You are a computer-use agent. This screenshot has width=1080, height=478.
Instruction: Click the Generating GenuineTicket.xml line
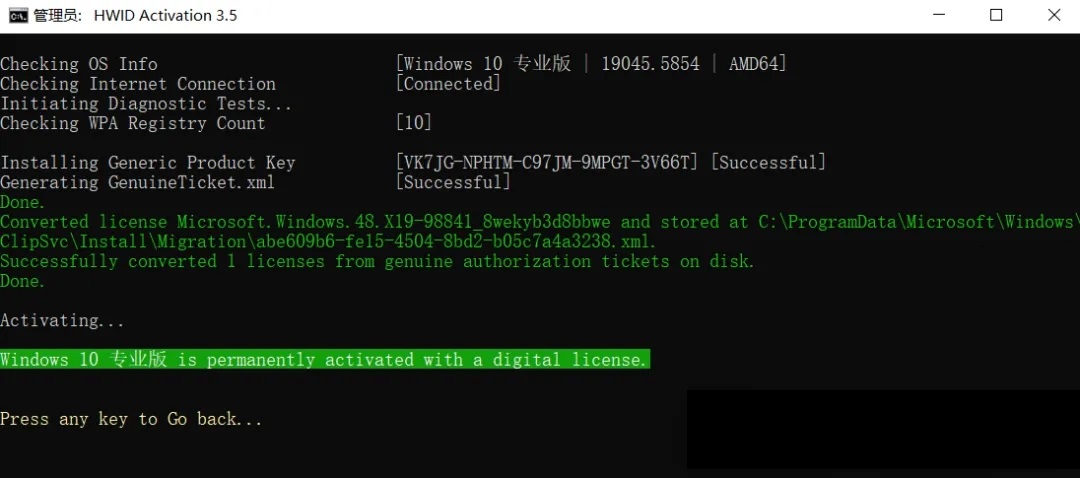137,182
